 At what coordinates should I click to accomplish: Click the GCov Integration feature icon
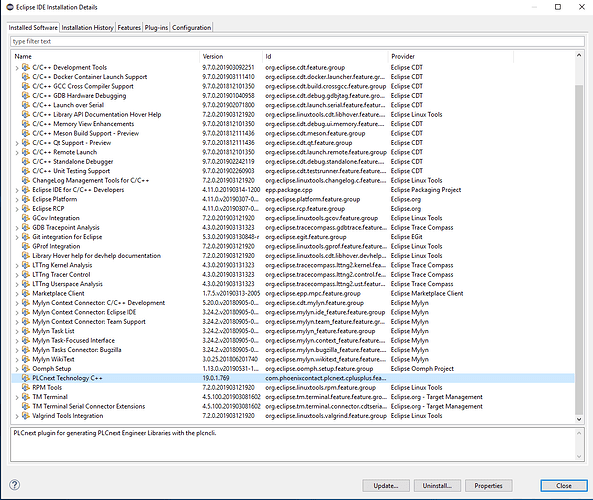point(26,218)
